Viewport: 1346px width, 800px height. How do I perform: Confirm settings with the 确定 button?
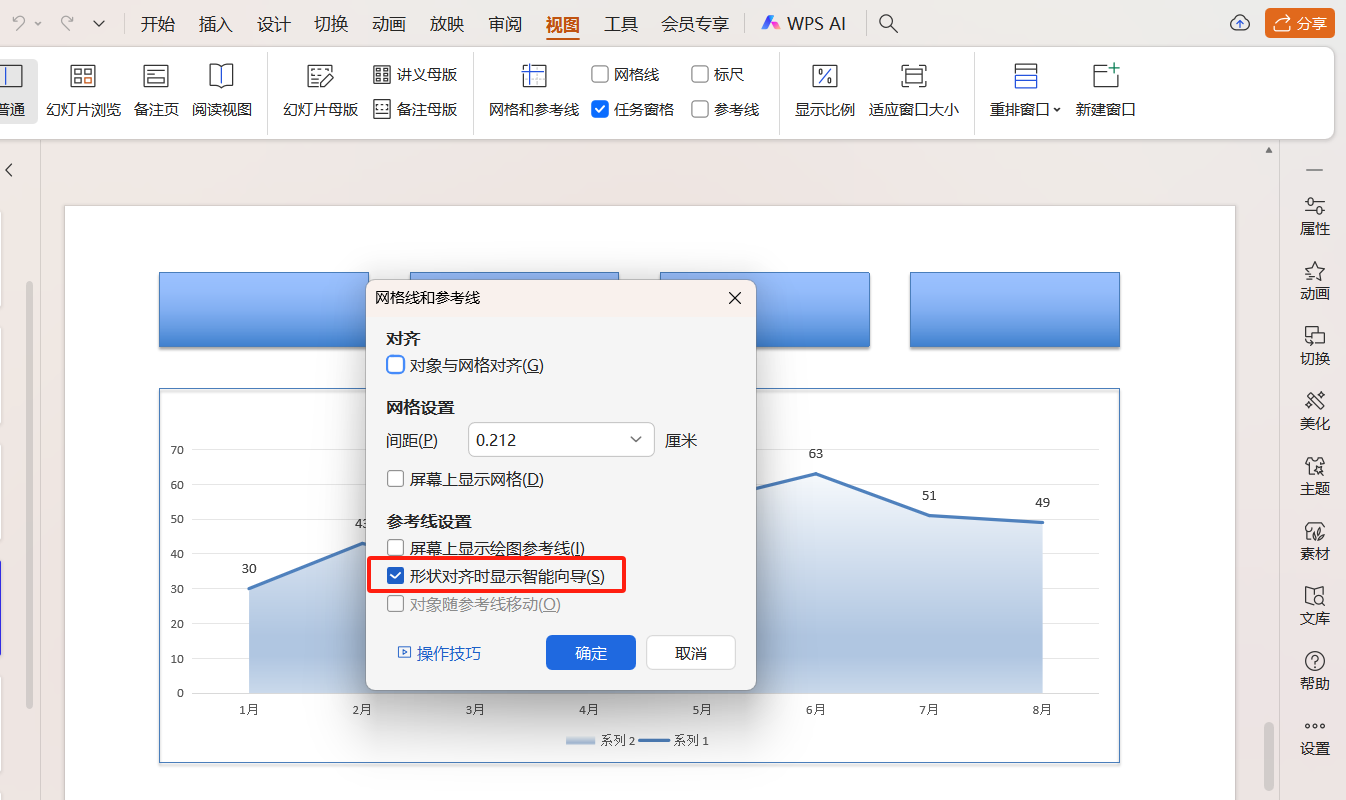(x=590, y=652)
